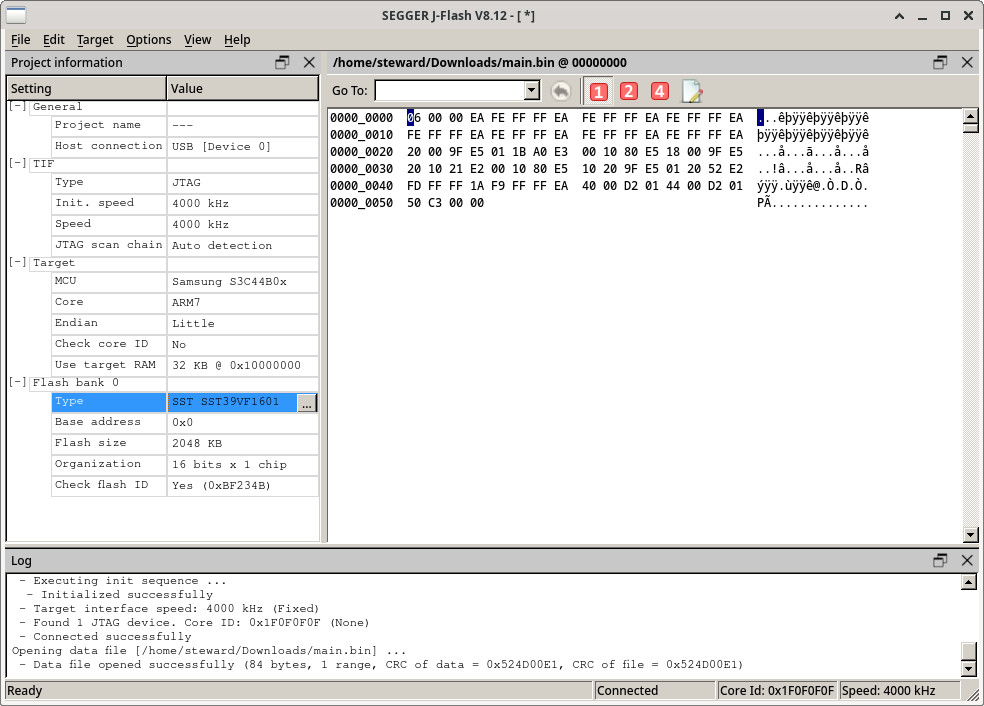The height and width of the screenshot is (706, 984).
Task: Click '32 KB @ 0x10000000' value
Action: pyautogui.click(x=237, y=365)
